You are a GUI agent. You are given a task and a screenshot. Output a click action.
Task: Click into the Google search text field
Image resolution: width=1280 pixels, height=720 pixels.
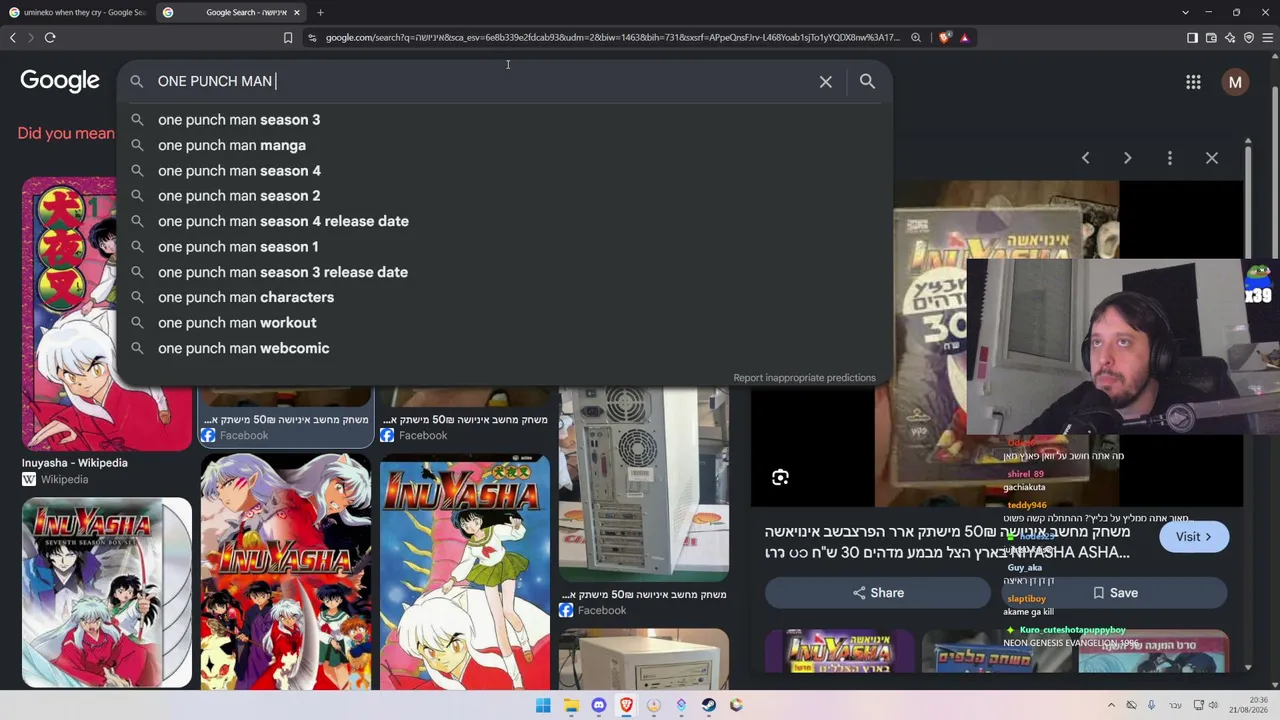[480, 82]
